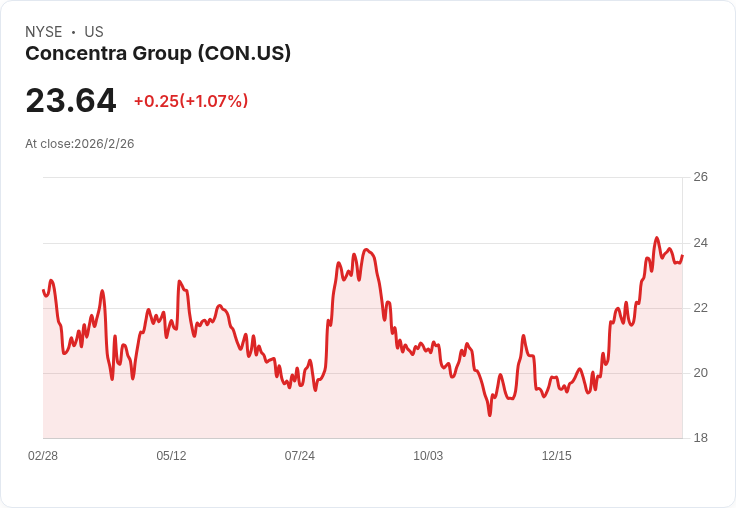Image resolution: width=736 pixels, height=508 pixels.
Task: Click the US market label
Action: click(x=94, y=32)
